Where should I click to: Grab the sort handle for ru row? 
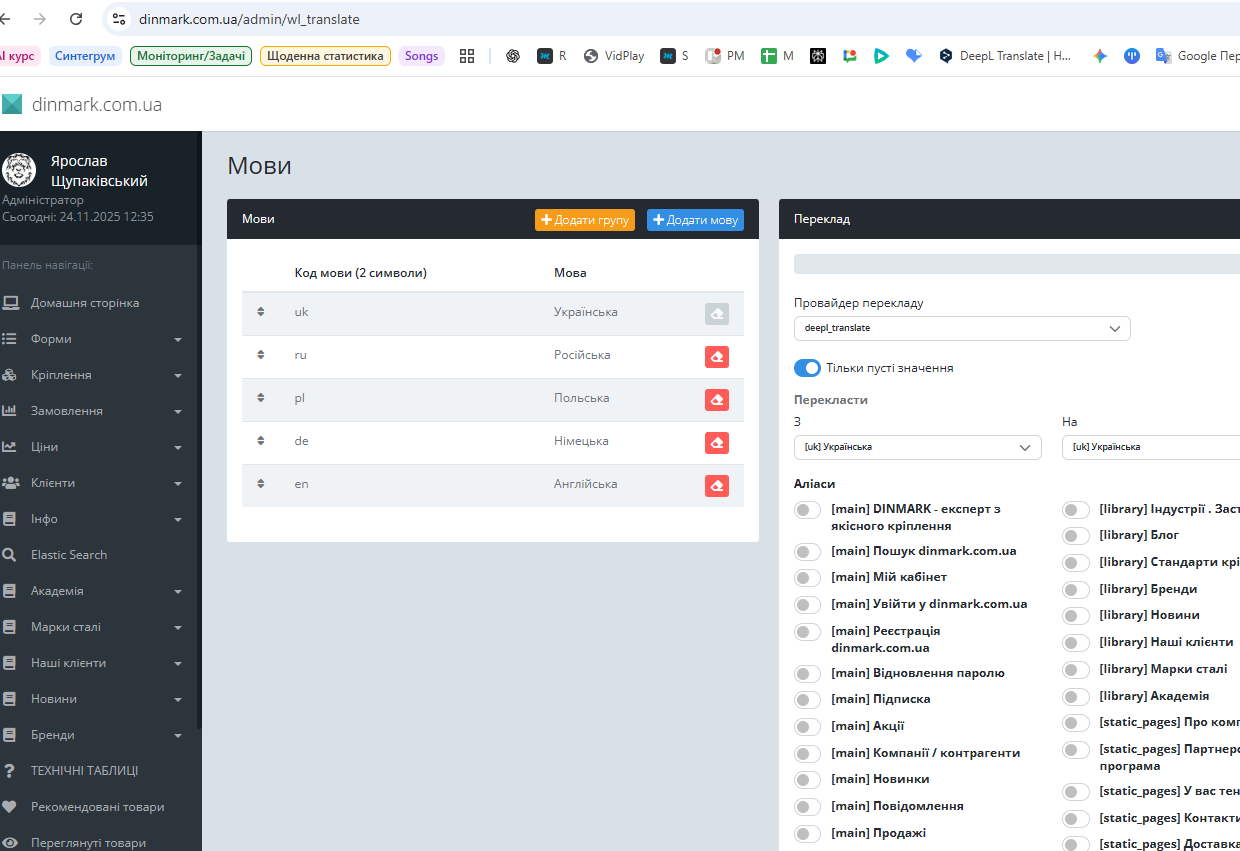(261, 355)
